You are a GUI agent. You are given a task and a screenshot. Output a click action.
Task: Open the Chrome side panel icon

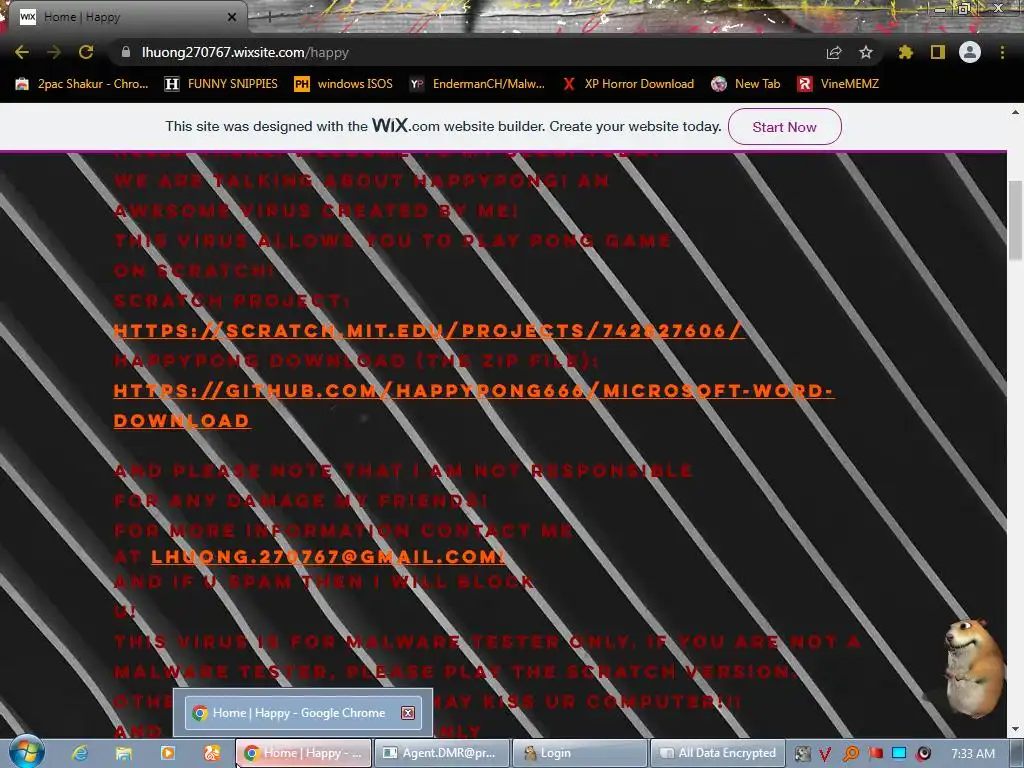(938, 52)
